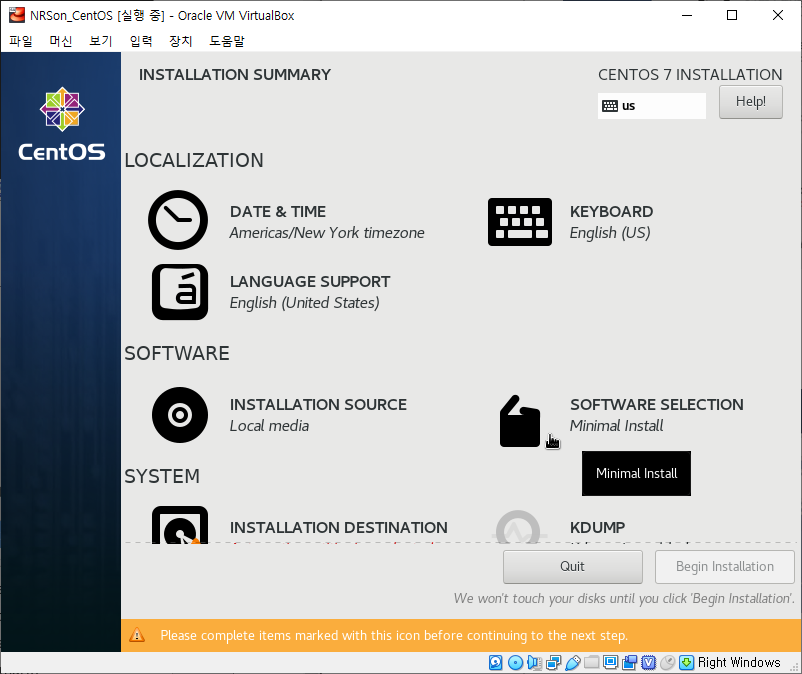Maximize the VirtualBox window
802x674 pixels.
732,15
